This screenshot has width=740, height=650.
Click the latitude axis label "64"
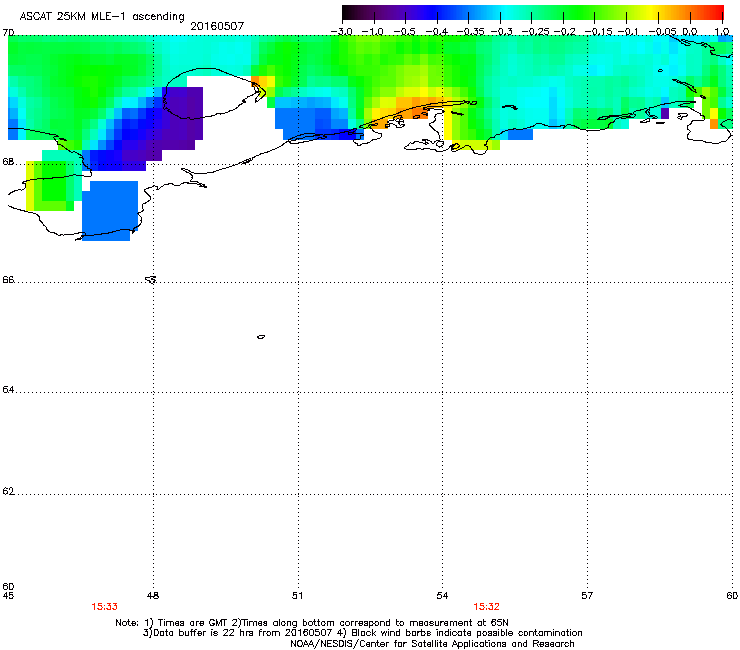(x=8, y=390)
